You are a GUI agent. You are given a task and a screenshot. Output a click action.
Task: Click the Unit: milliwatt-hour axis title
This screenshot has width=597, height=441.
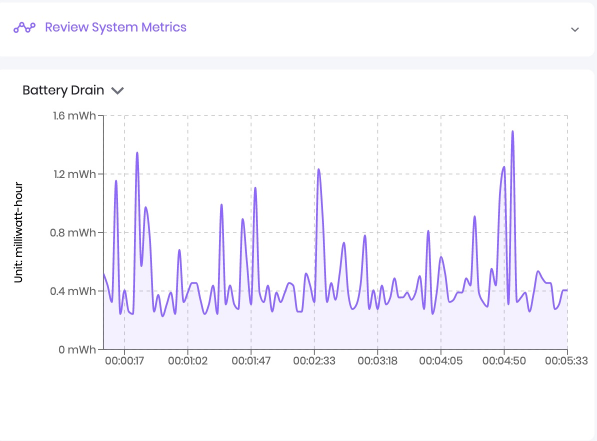click(x=19, y=232)
